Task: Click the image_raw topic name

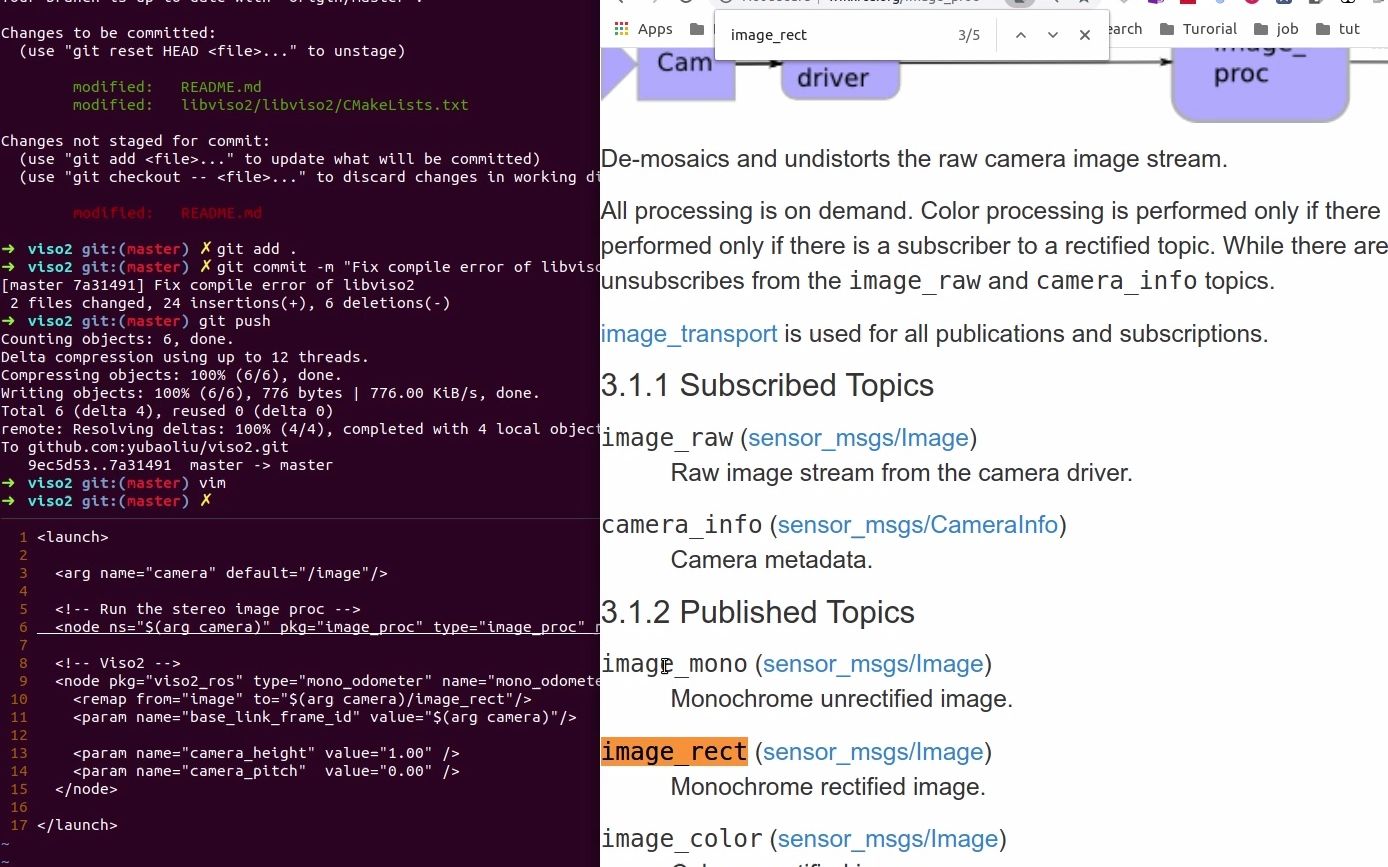Action: [667, 438]
